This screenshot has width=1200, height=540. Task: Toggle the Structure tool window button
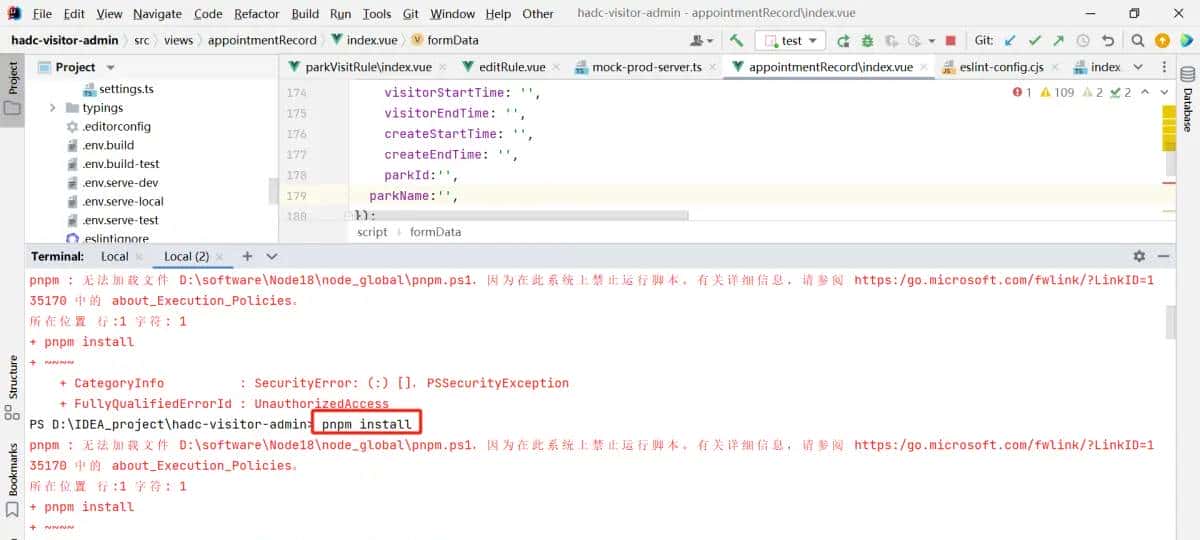pyautogui.click(x=12, y=386)
